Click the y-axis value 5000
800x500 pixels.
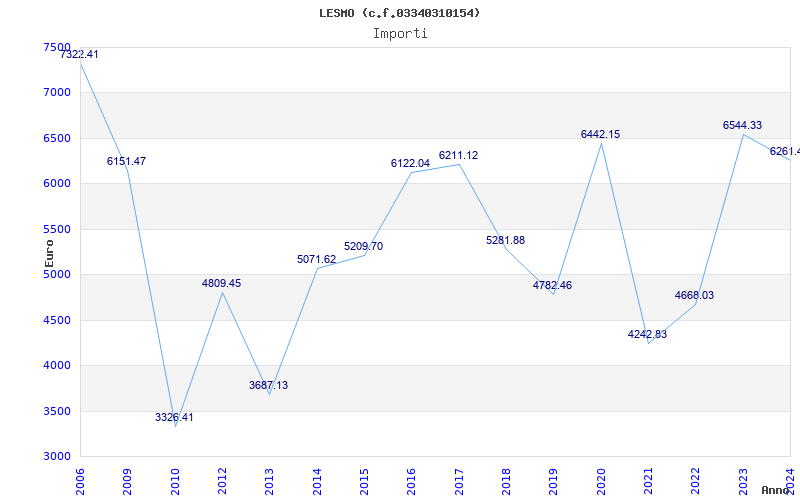point(57,274)
